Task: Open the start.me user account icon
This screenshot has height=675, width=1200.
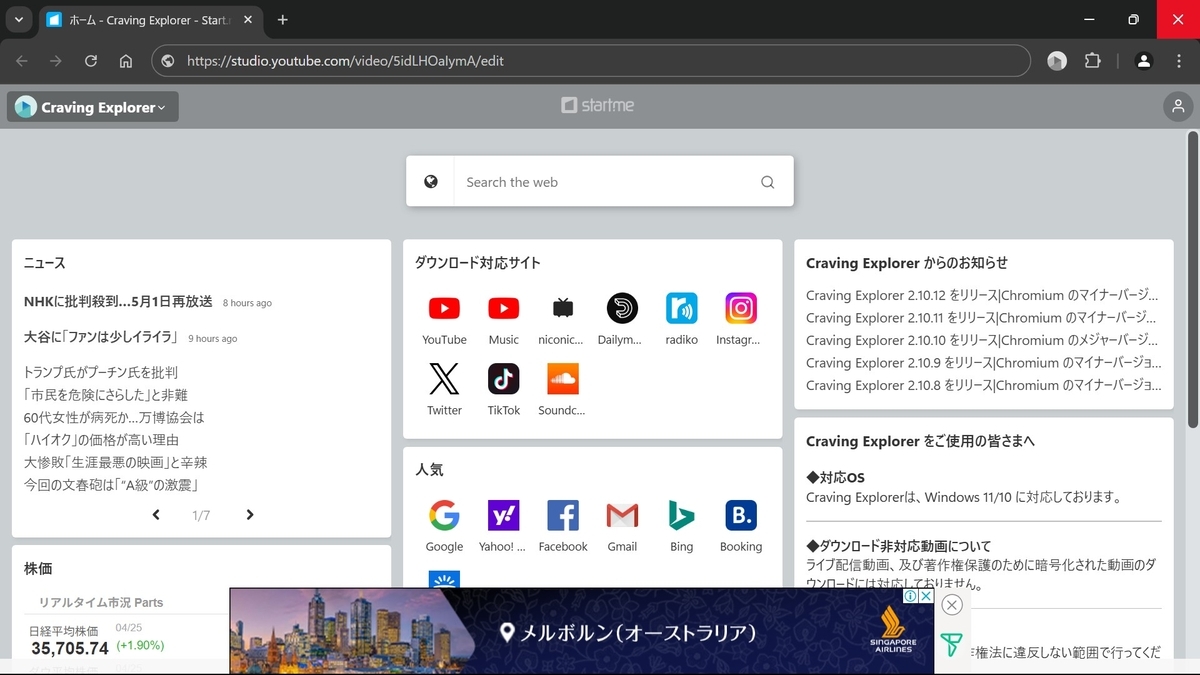Action: (1178, 107)
